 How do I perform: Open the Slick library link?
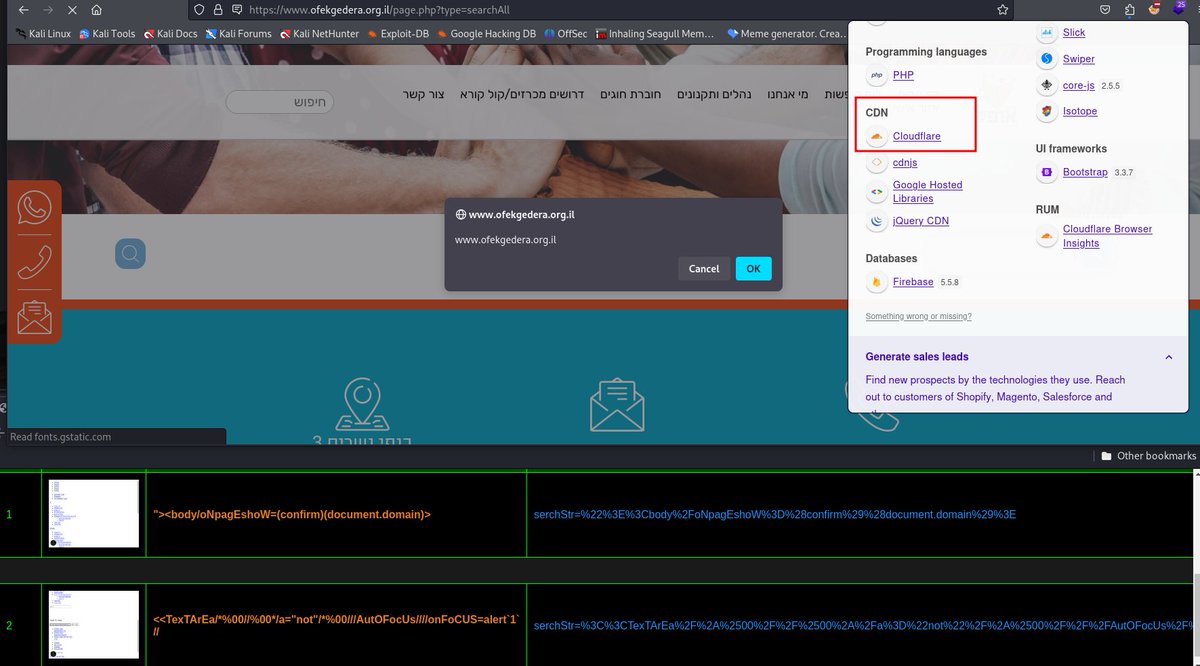(x=1074, y=33)
